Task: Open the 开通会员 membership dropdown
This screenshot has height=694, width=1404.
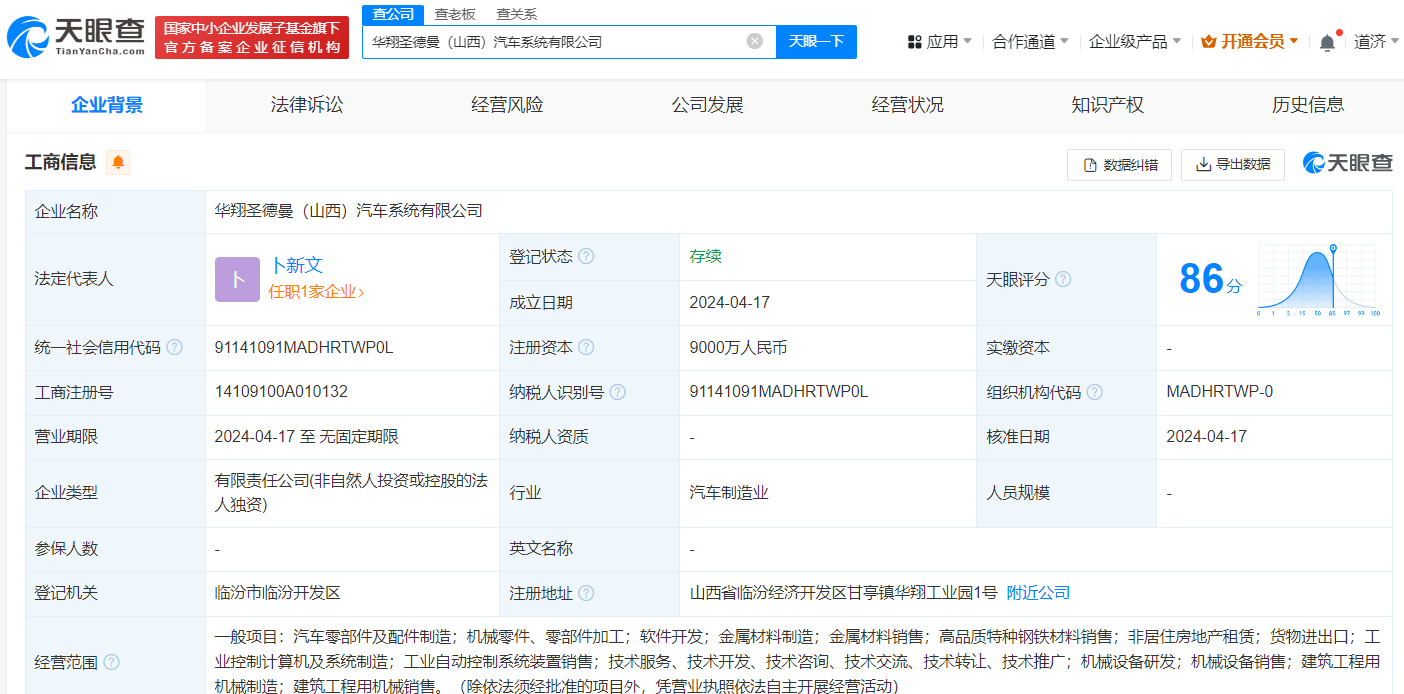Action: click(1250, 41)
